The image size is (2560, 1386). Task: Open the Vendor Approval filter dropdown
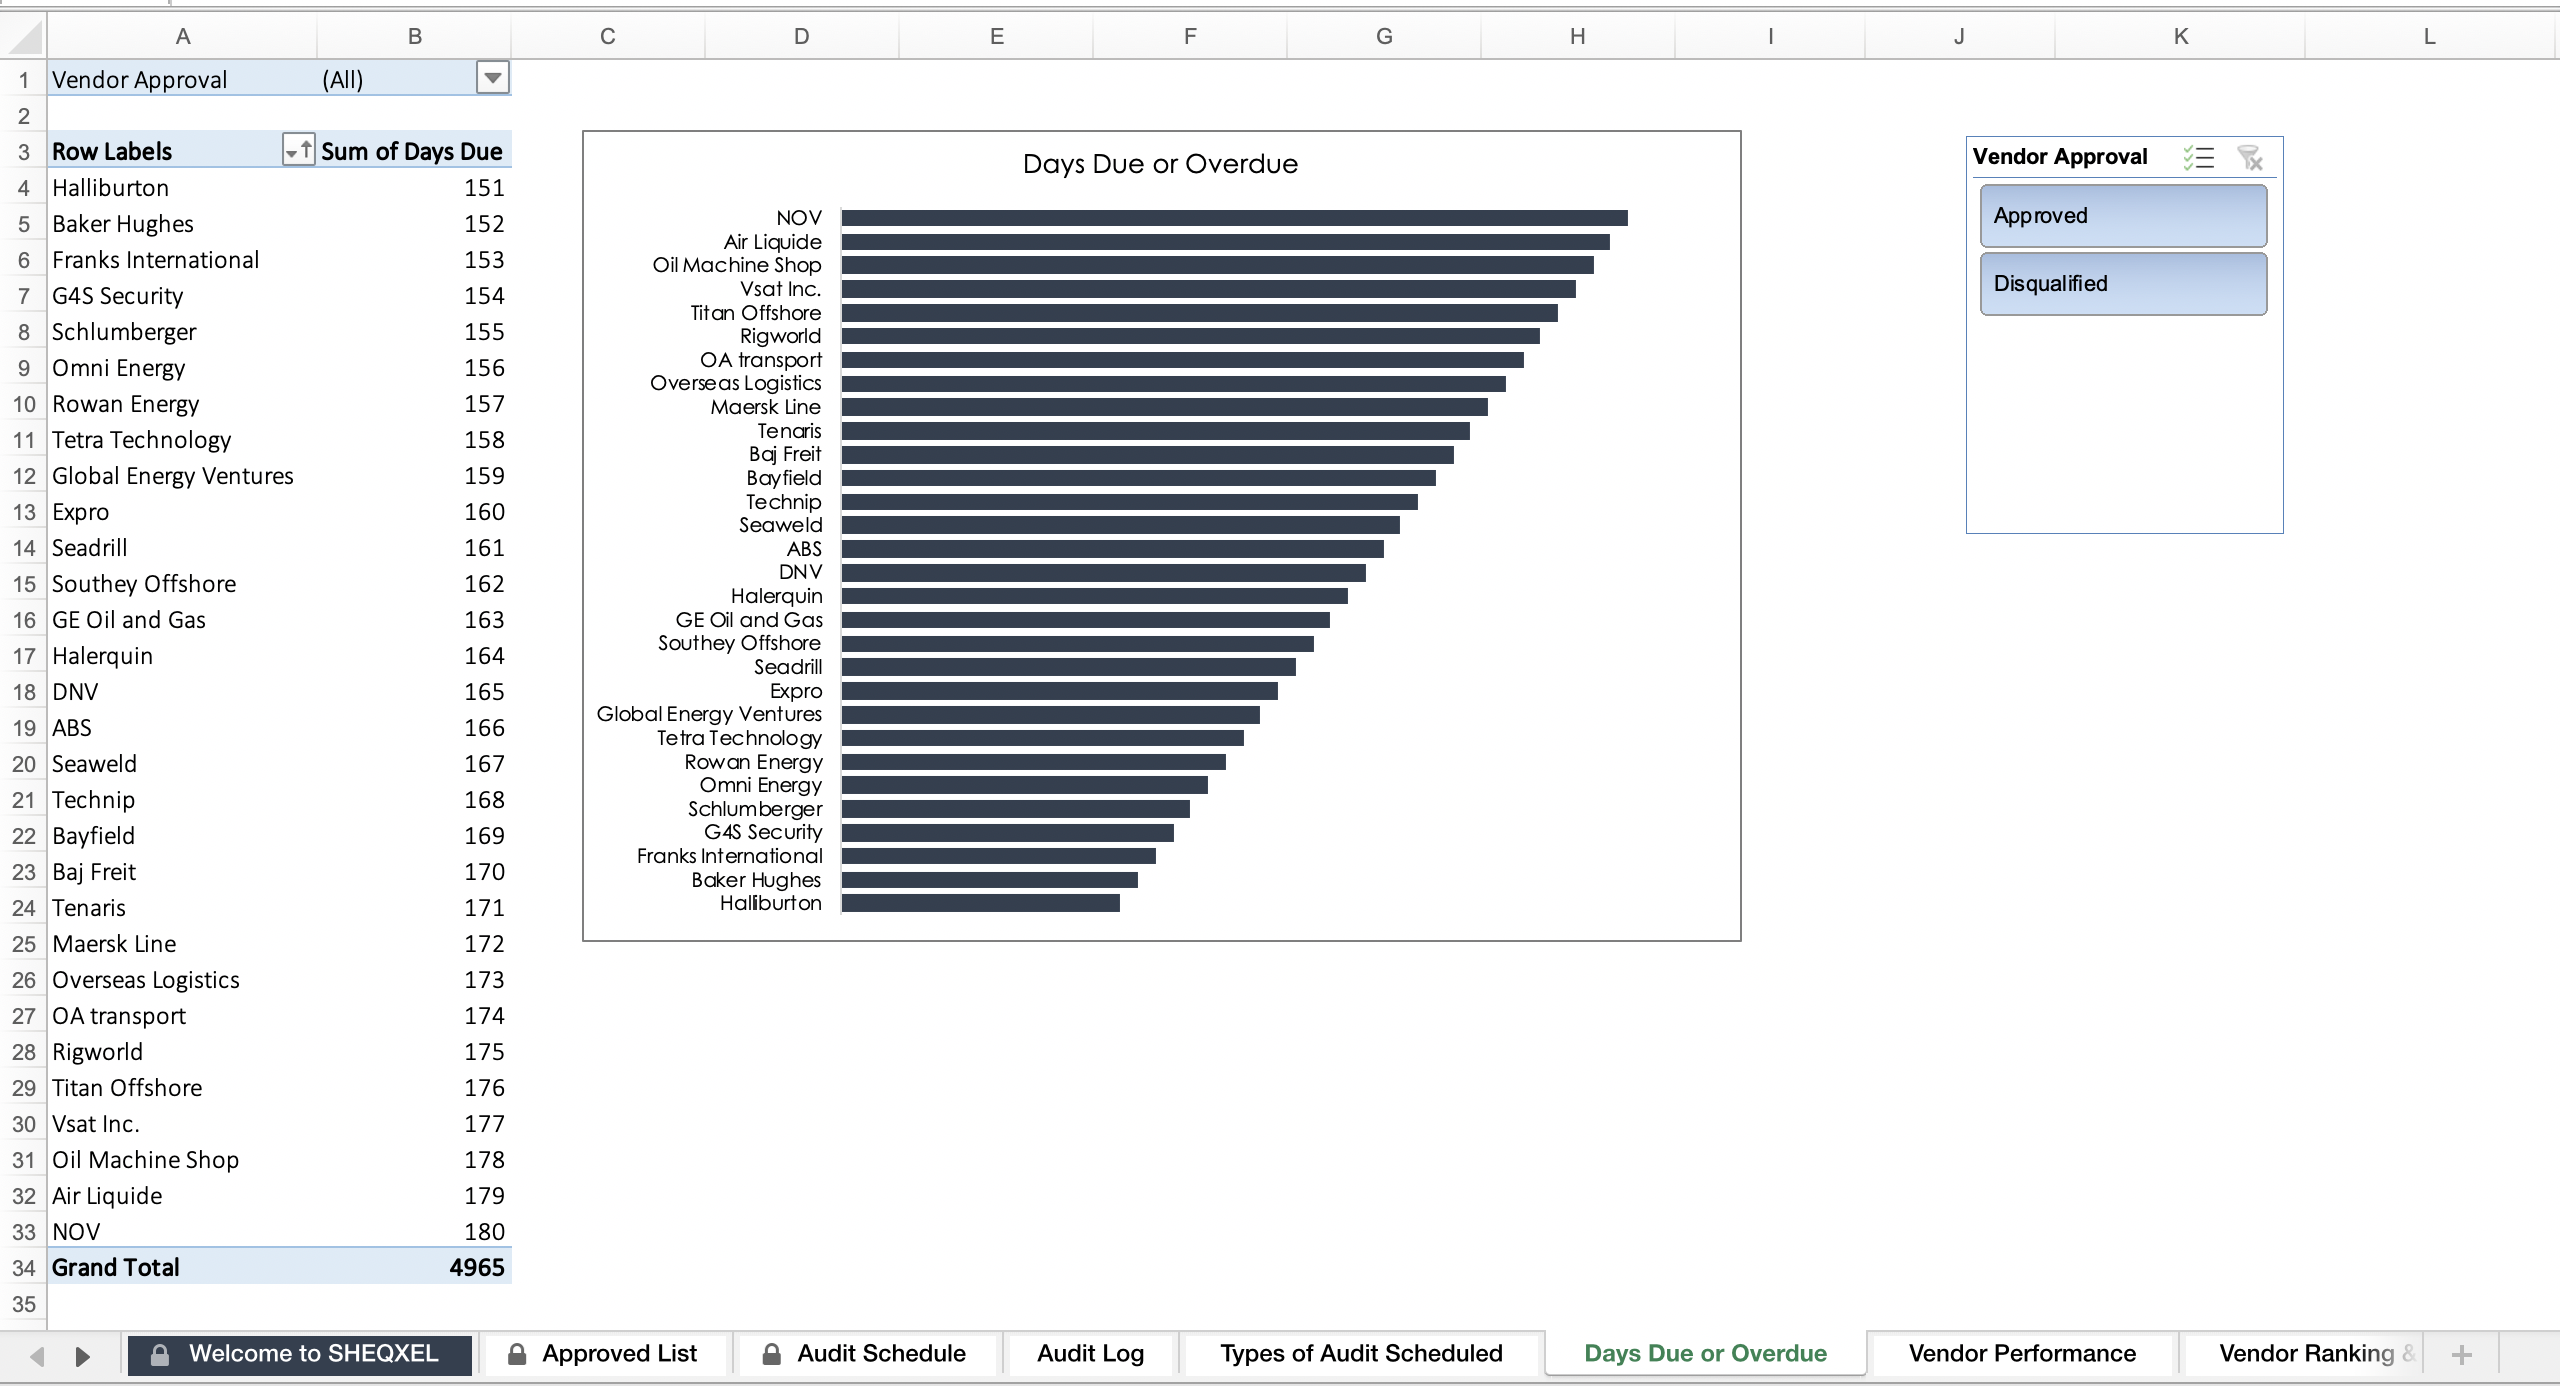tap(492, 78)
